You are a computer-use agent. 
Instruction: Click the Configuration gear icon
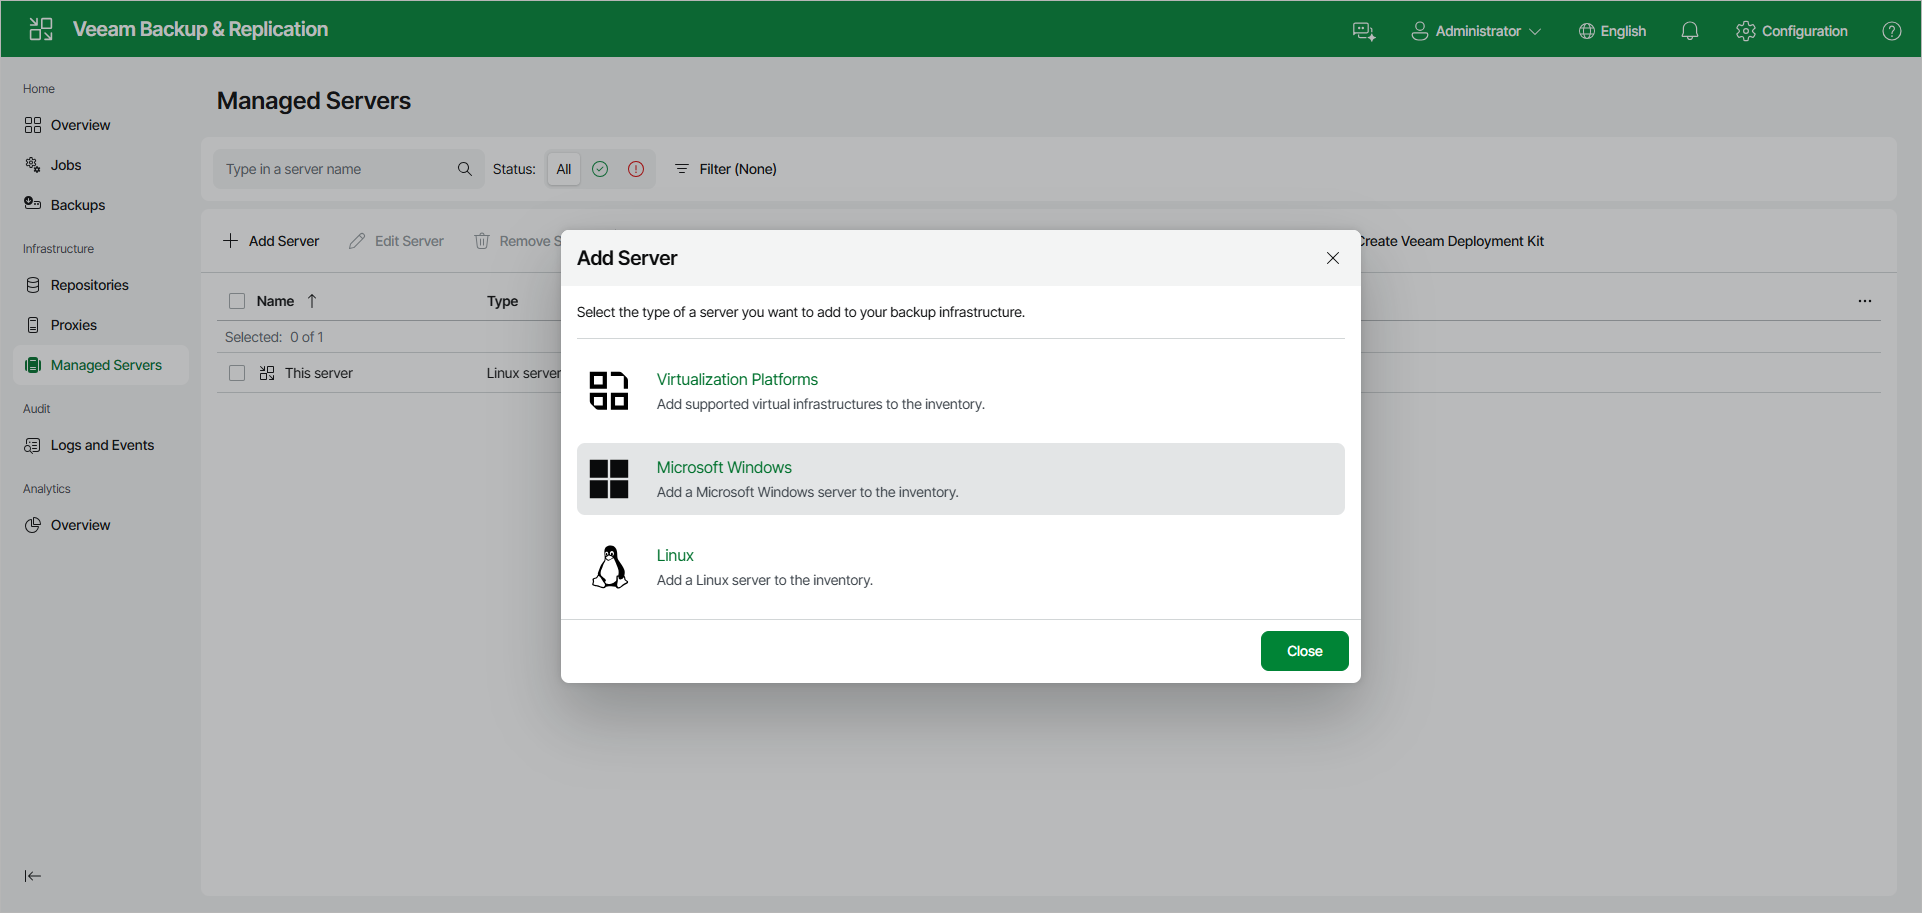(x=1746, y=31)
